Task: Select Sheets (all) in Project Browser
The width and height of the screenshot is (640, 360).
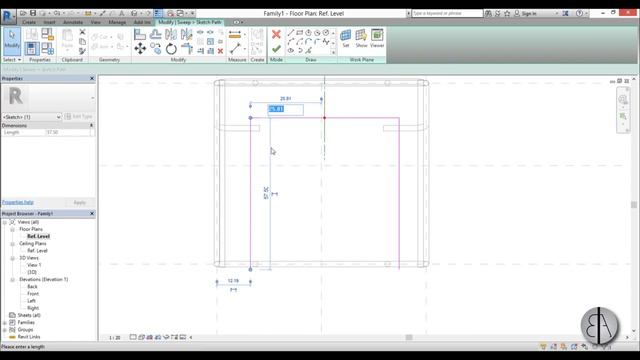Action: tap(29, 315)
